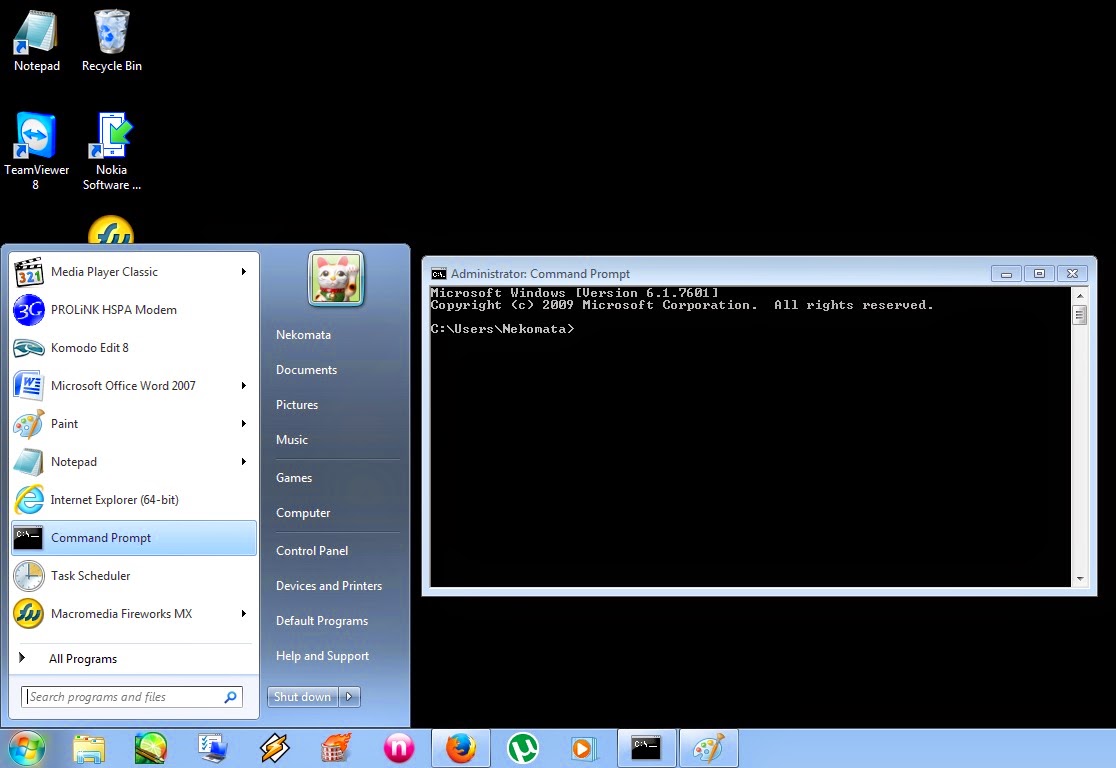Select the Recycle Bin desktop icon
Screen dimensions: 1116x768
112,41
